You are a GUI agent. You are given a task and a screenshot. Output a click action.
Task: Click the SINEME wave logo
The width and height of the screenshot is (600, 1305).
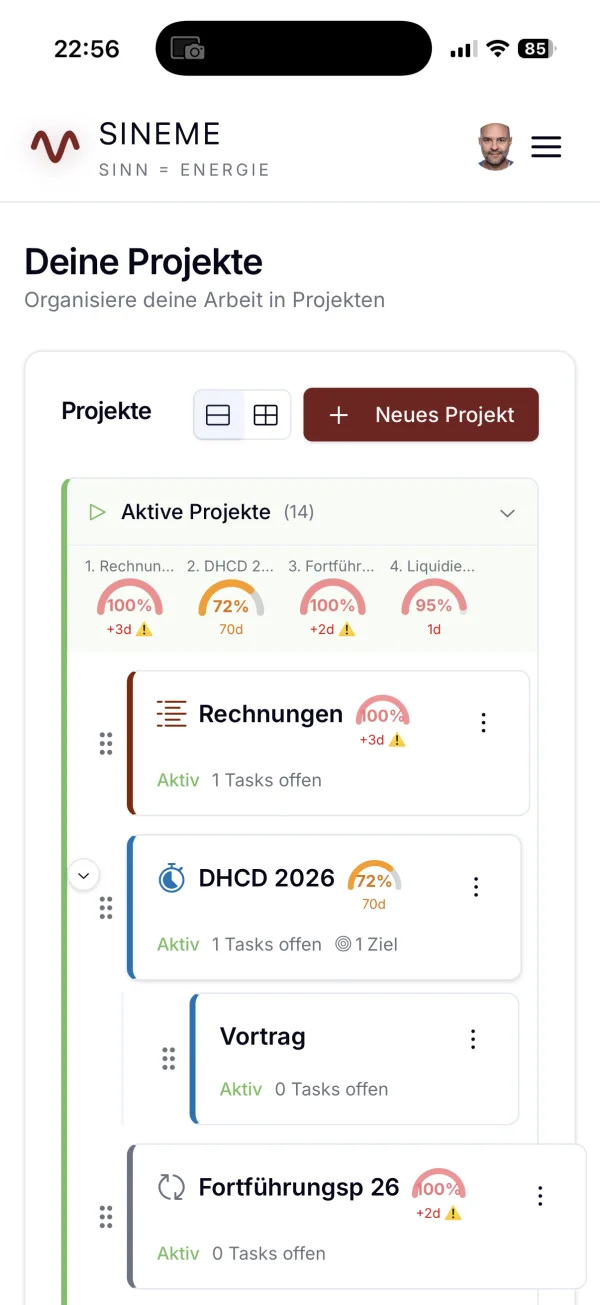click(x=55, y=147)
